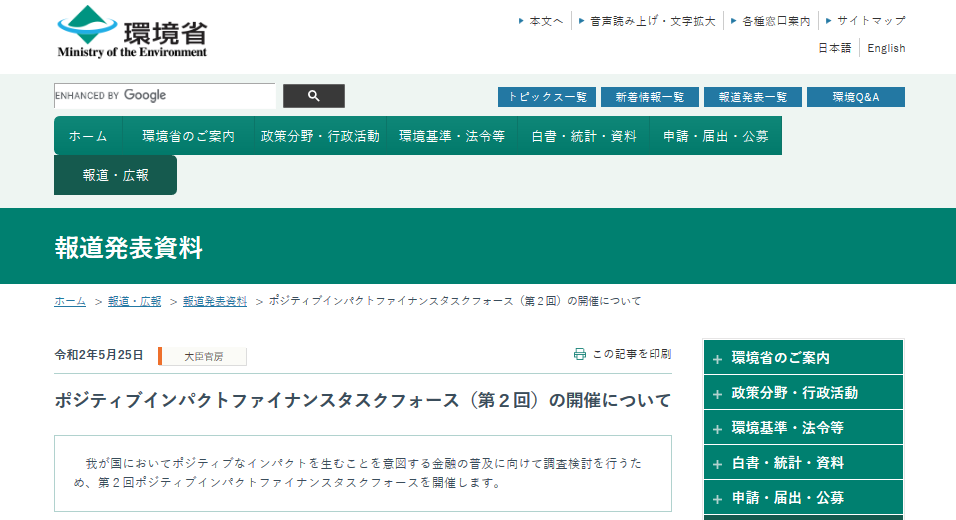Focus the Google enhanced search field
The width and height of the screenshot is (956, 520).
pos(165,96)
